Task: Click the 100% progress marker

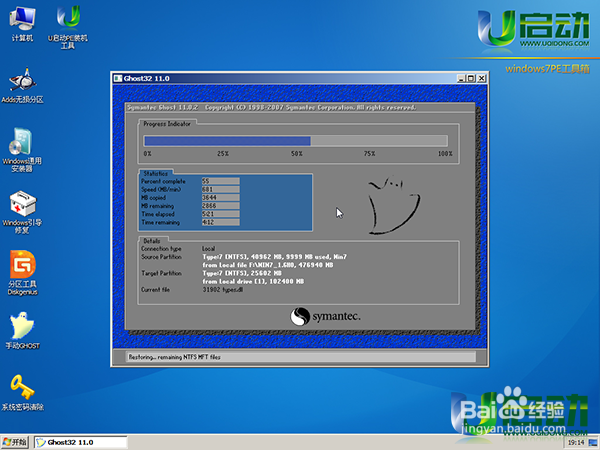Action: (x=445, y=154)
